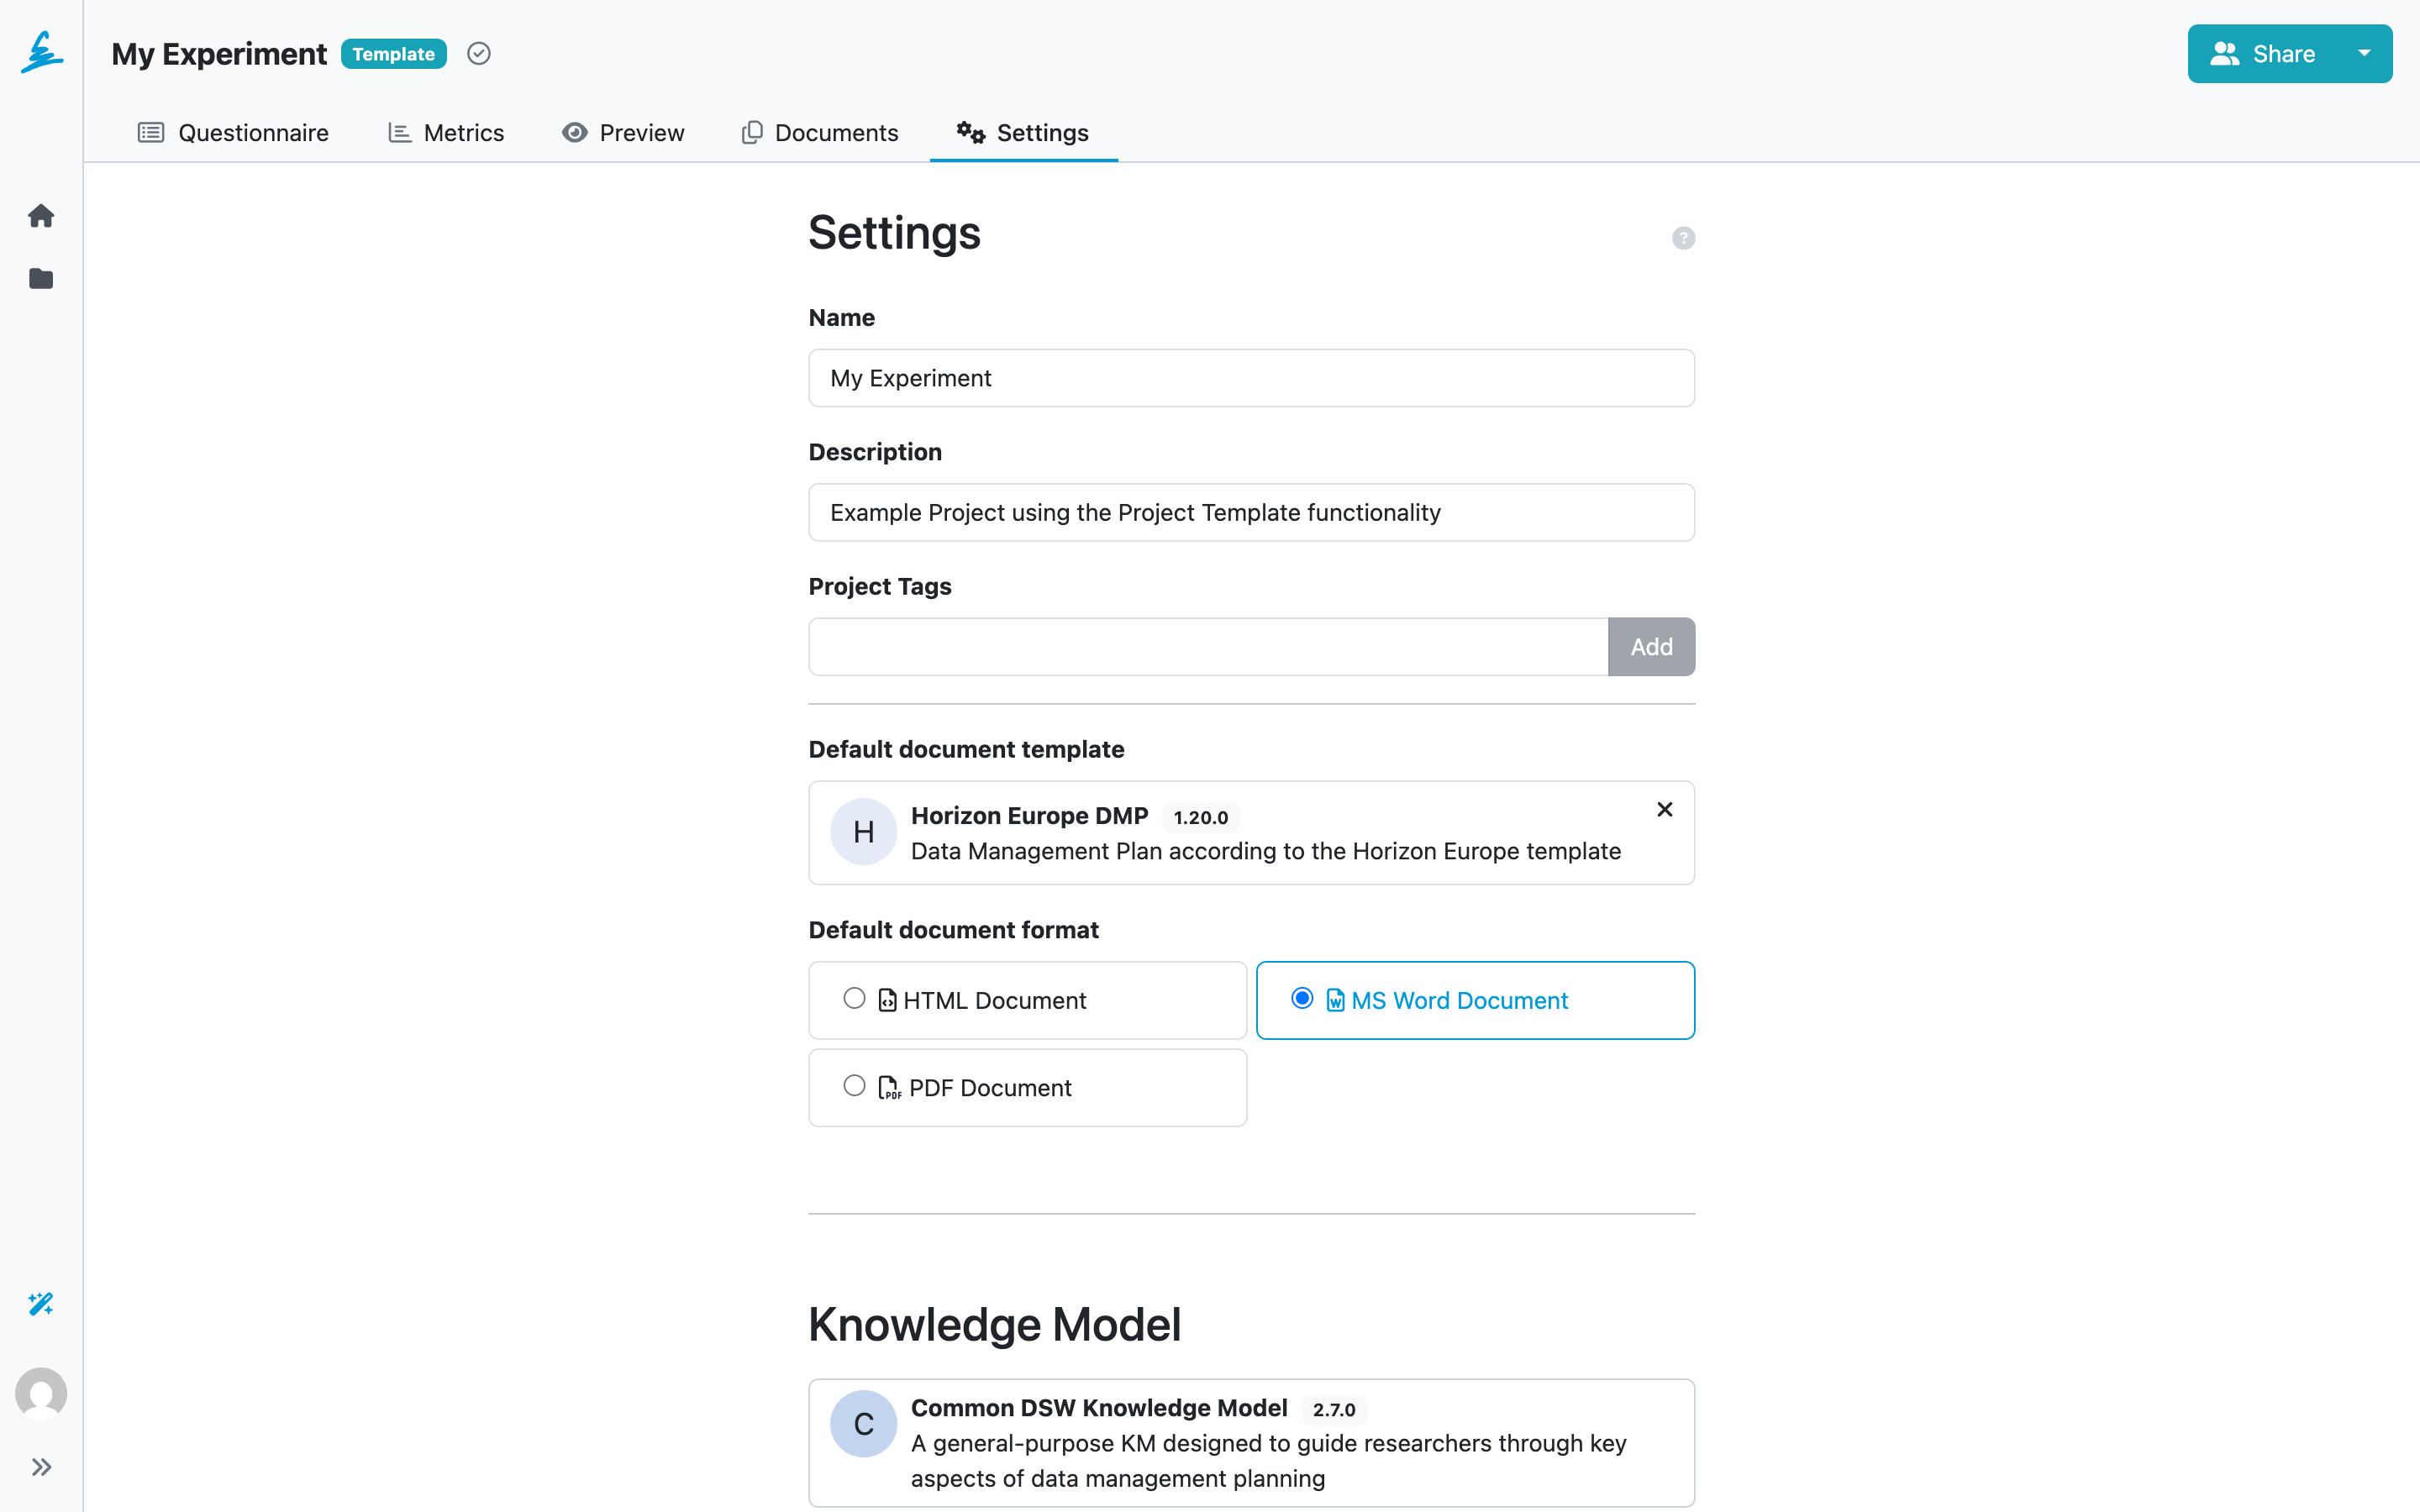The image size is (2420, 1512).
Task: Switch to the Metrics tab
Action: tap(445, 133)
